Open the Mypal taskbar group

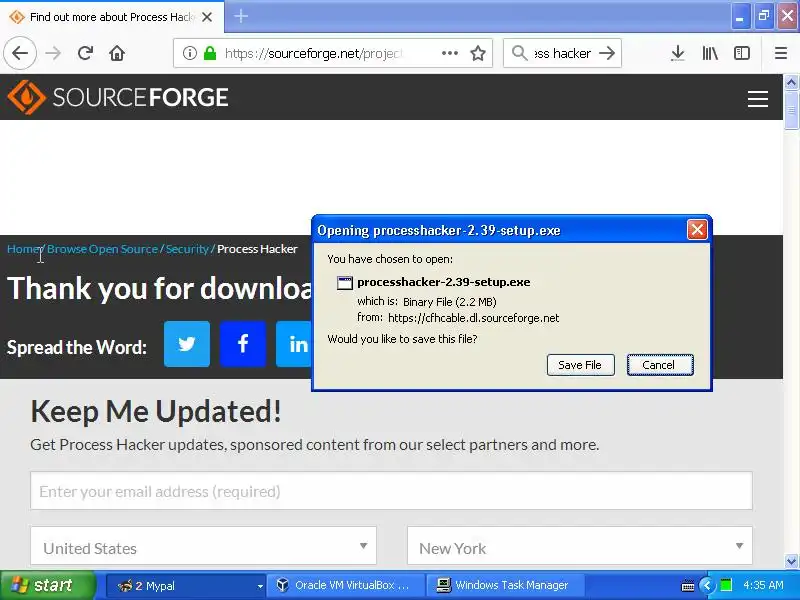185,586
